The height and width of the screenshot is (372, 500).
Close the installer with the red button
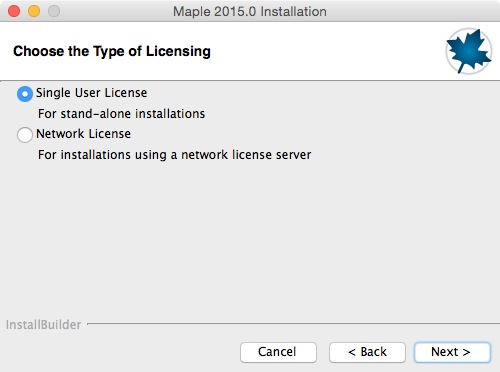coord(14,11)
